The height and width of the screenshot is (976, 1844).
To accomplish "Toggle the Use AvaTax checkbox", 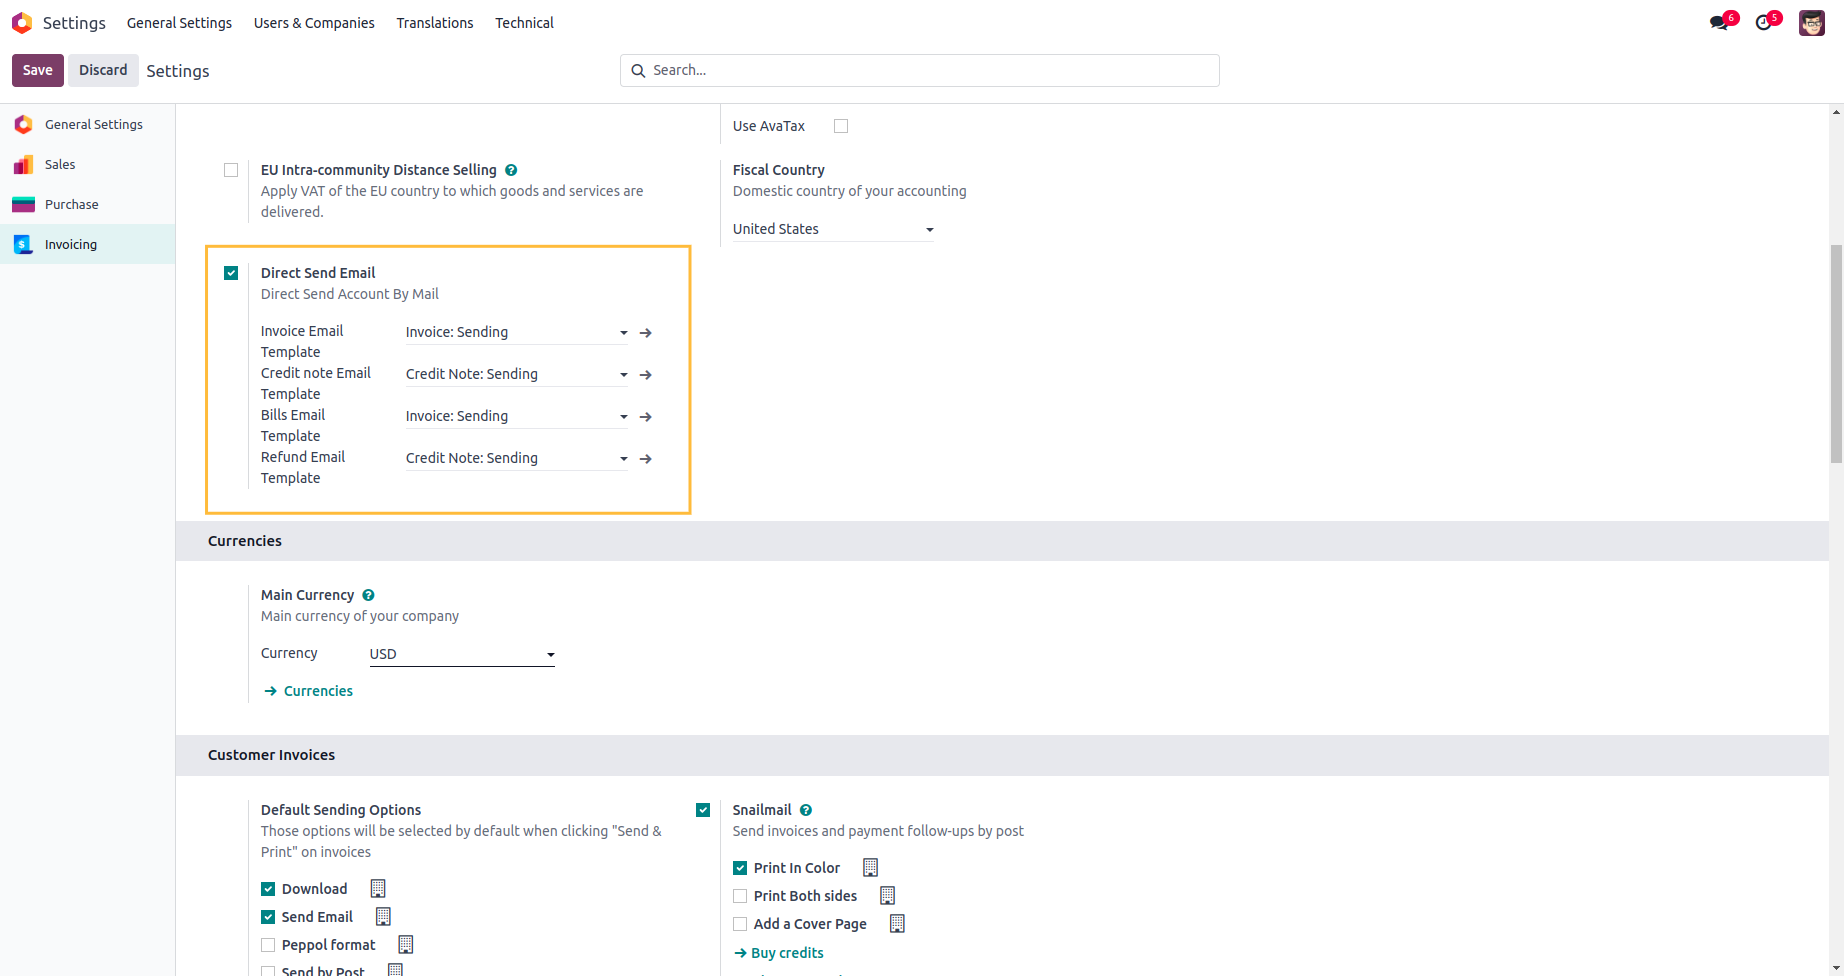I will pos(841,126).
